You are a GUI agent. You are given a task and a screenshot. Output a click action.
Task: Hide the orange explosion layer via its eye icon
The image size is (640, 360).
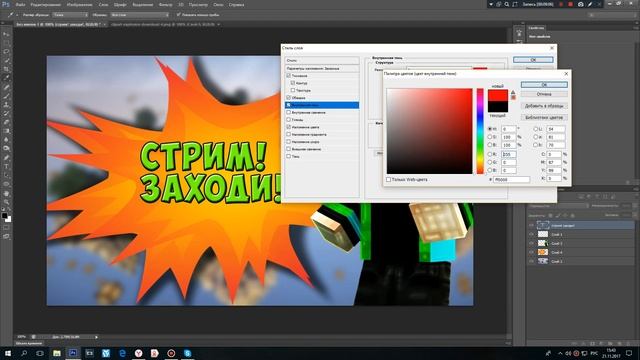click(531, 252)
